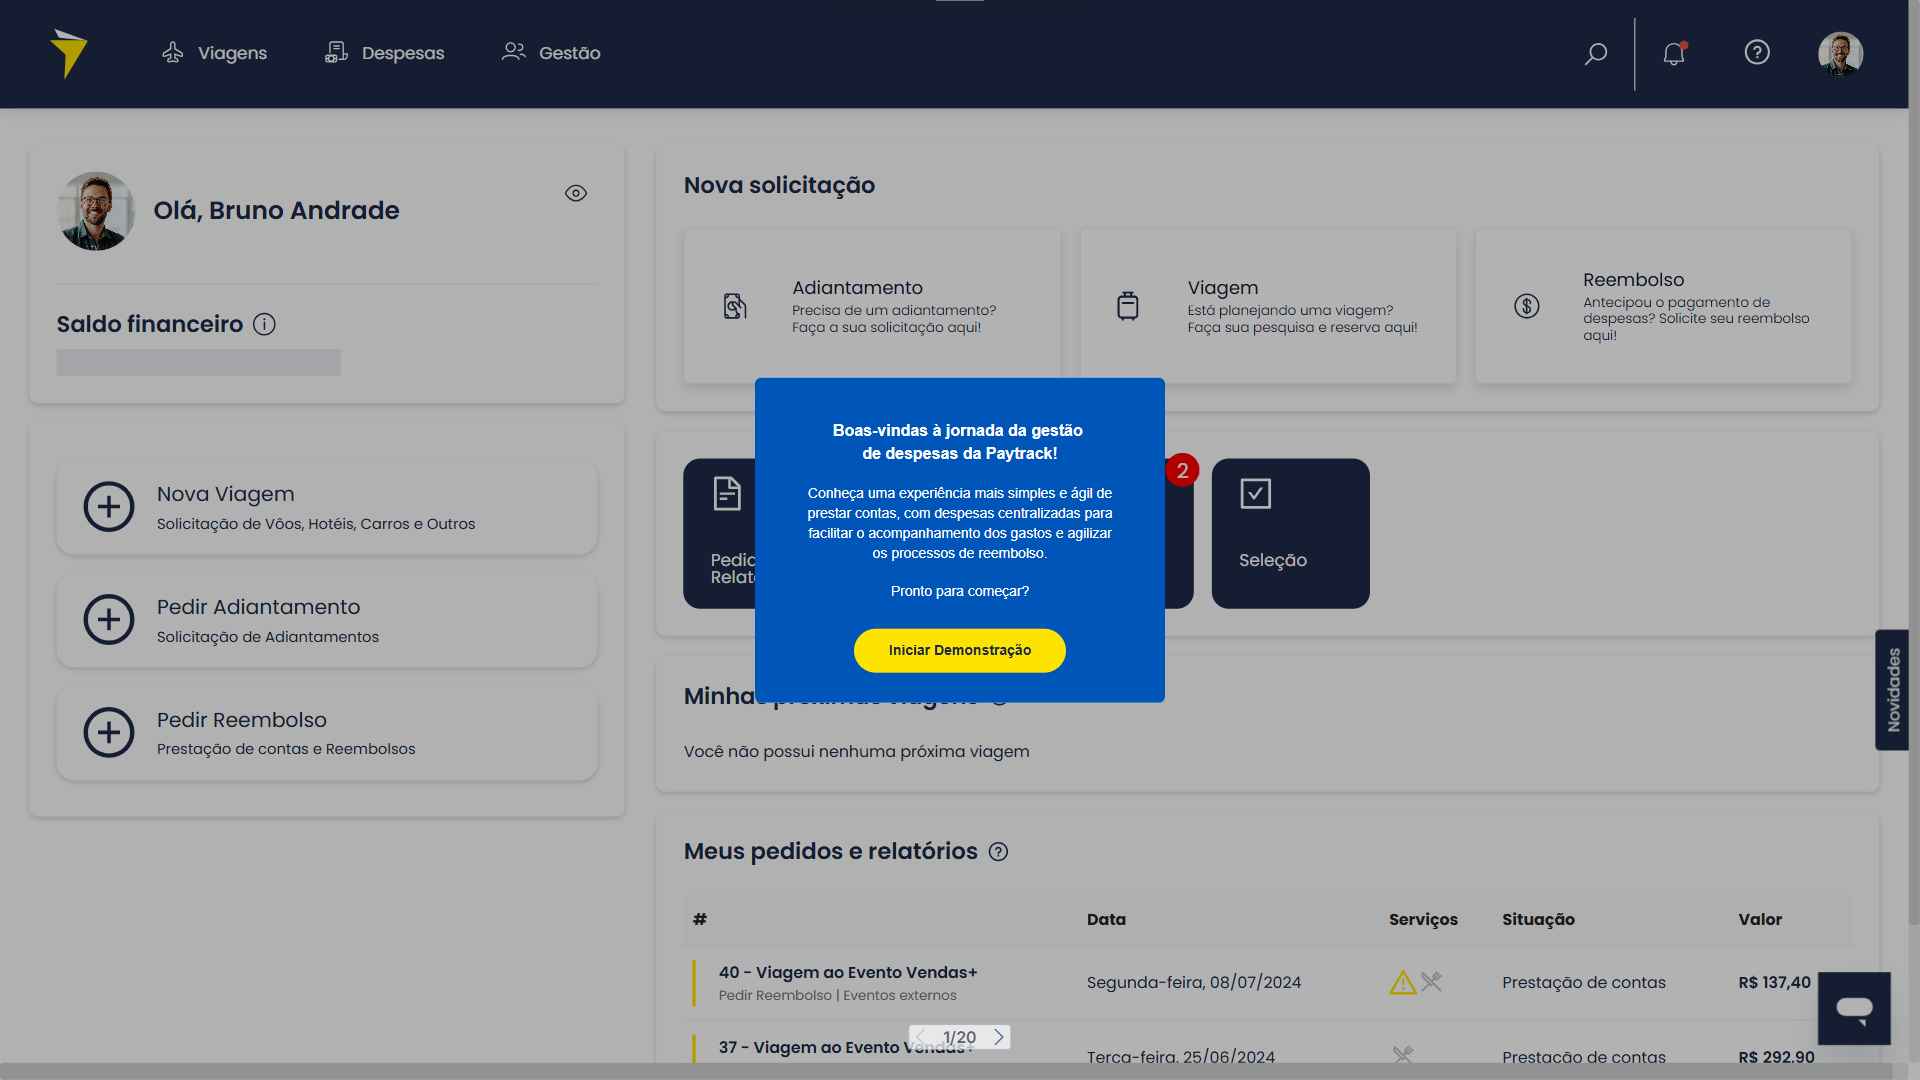
Task: Click the Viagem luggage icon
Action: (1128, 306)
